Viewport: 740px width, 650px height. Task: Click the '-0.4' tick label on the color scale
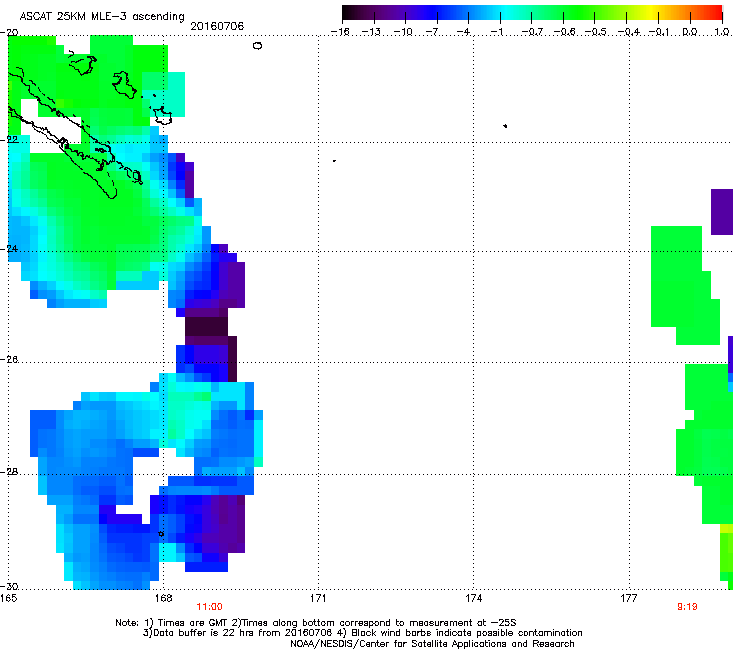pyautogui.click(x=629, y=32)
